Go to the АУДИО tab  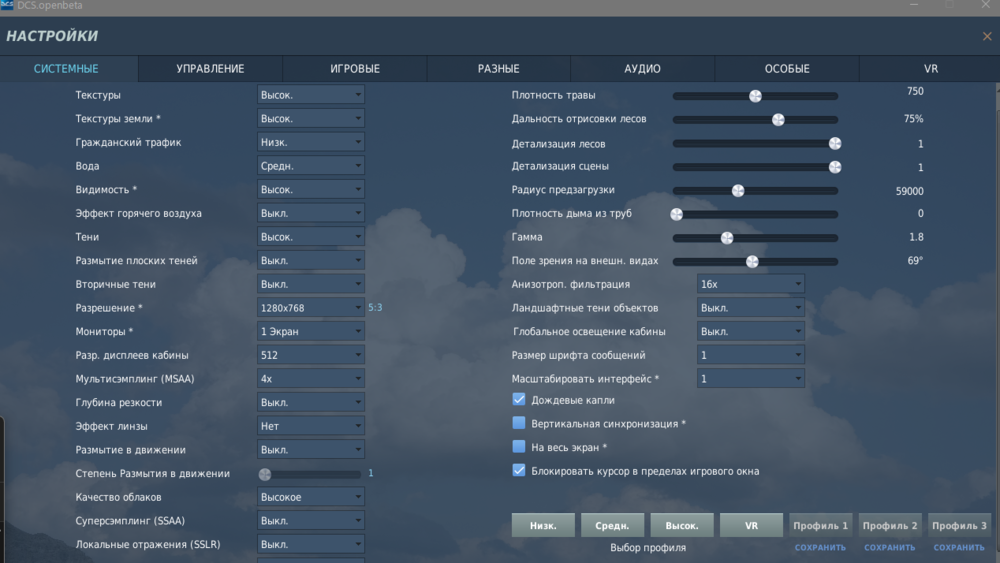click(x=642, y=69)
